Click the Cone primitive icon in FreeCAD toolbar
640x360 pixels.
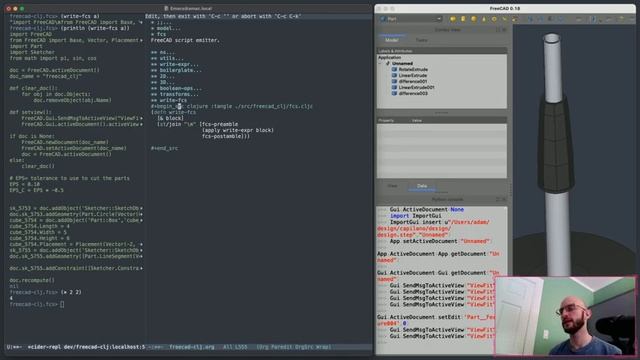point(484,19)
